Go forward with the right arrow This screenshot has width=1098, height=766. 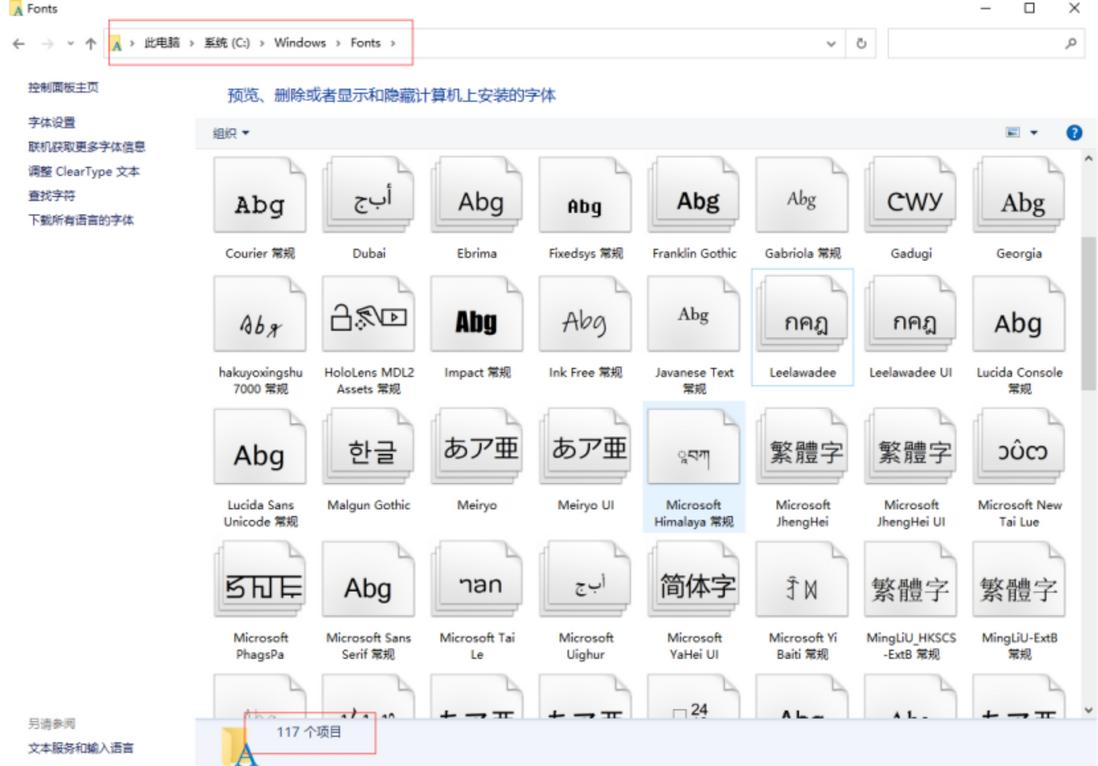(x=48, y=43)
